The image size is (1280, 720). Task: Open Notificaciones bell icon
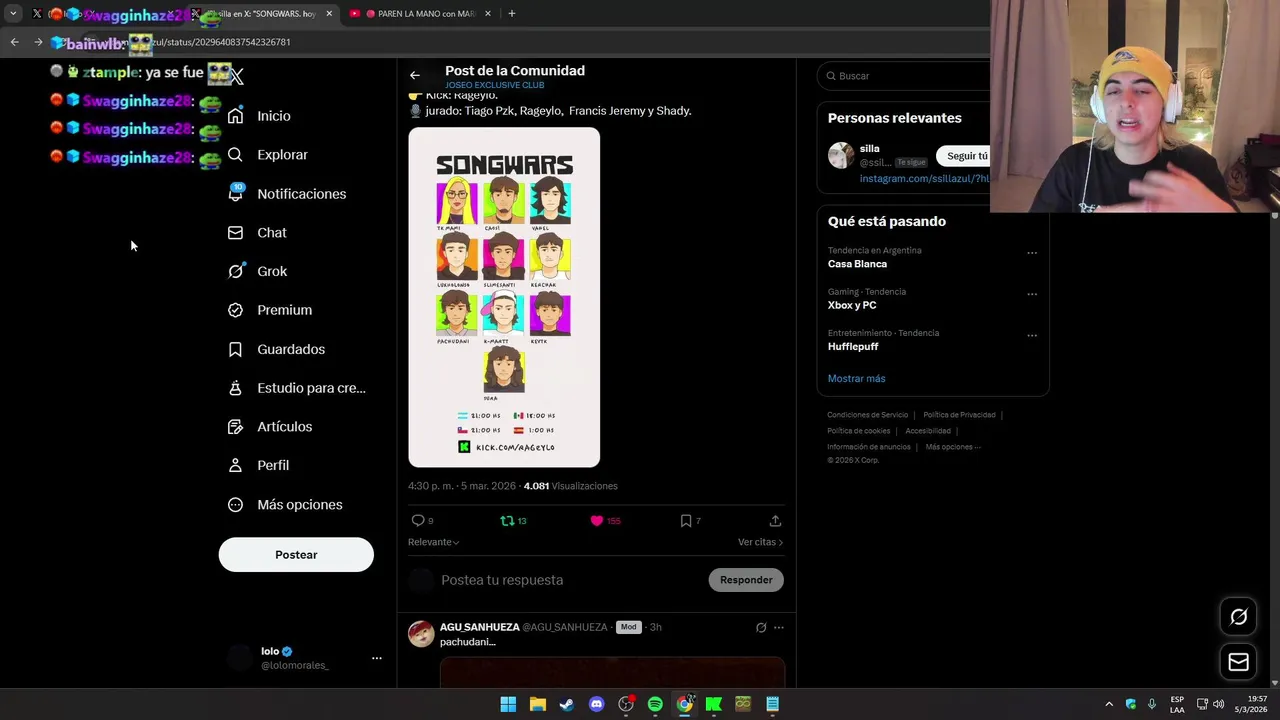click(235, 194)
